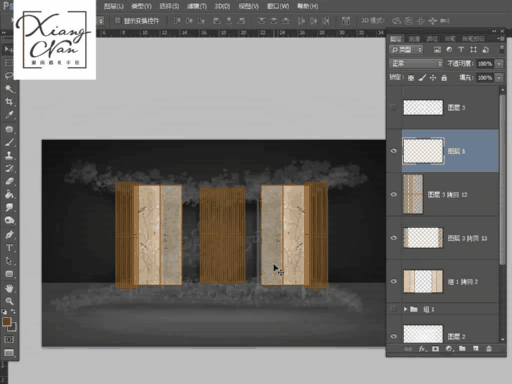Toggle Quick Mask mode icon

(x=9, y=339)
